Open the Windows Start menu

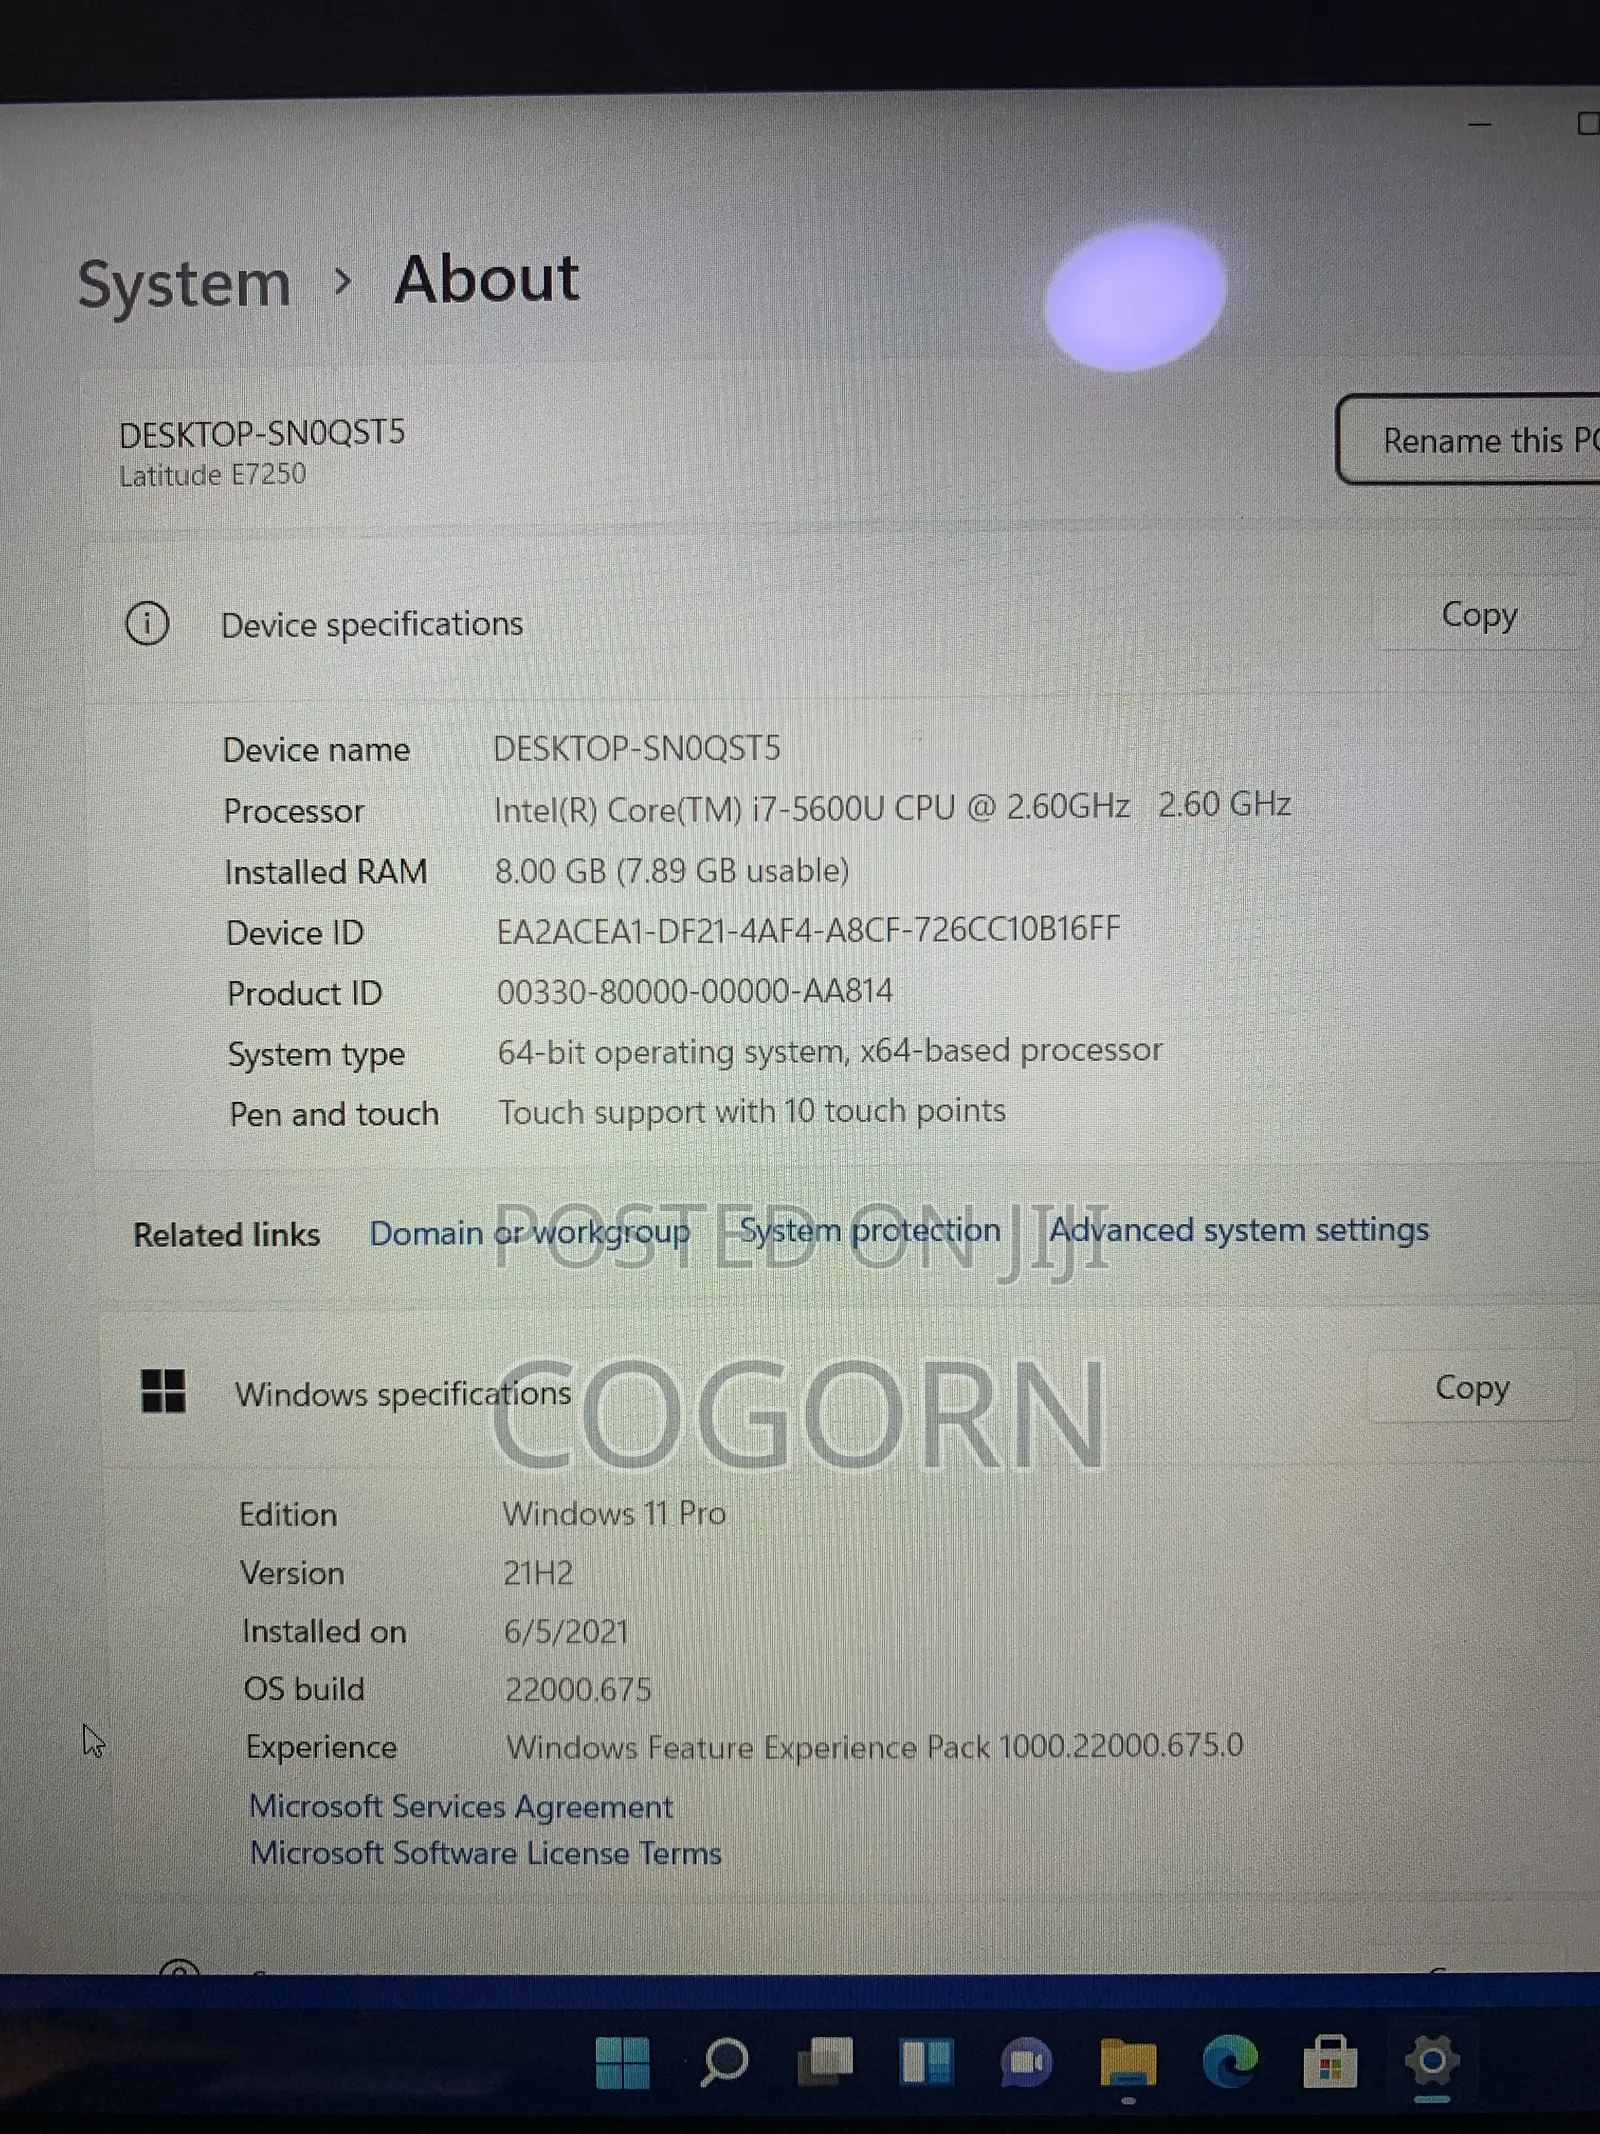pyautogui.click(x=622, y=2062)
